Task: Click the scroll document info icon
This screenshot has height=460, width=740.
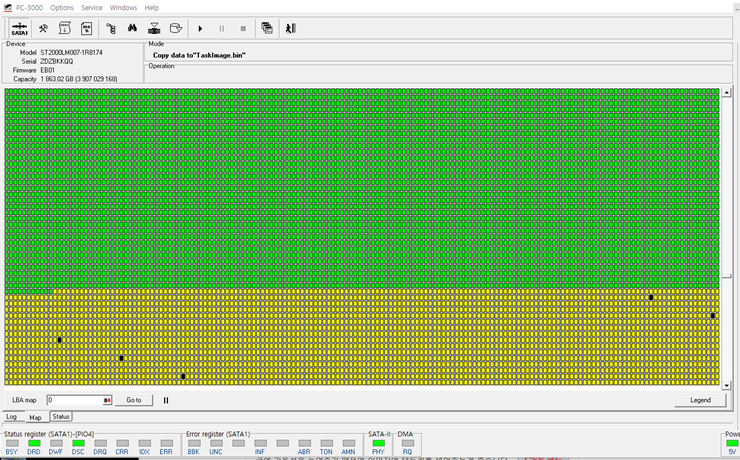Action: [66, 28]
